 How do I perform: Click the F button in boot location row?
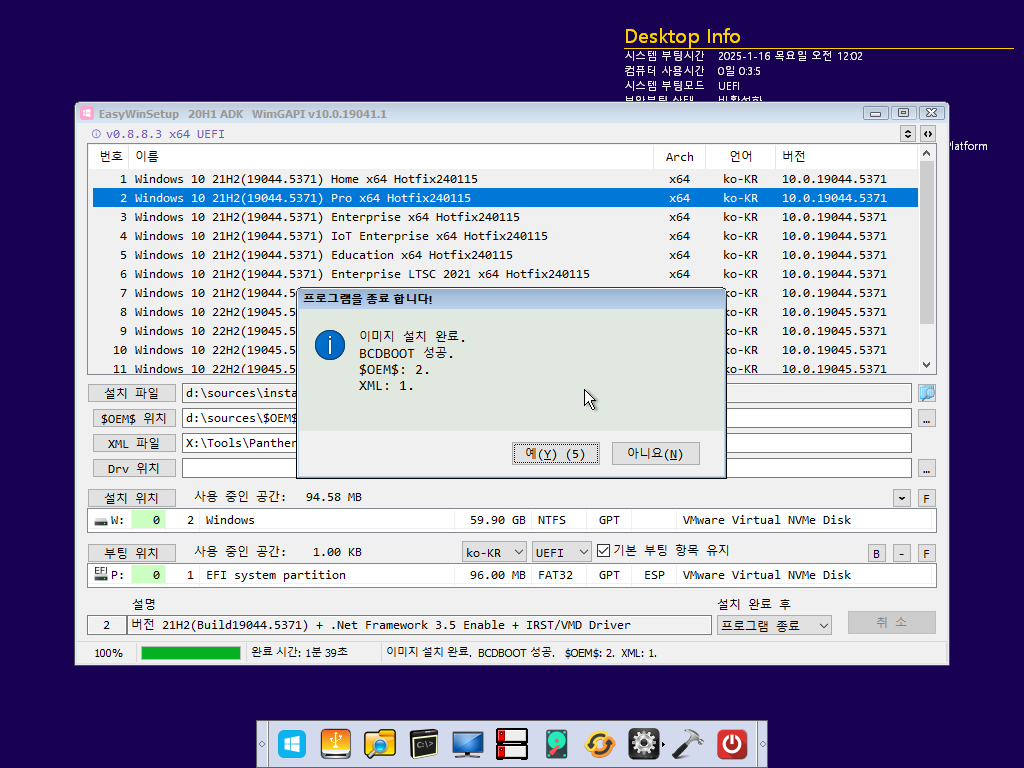926,553
